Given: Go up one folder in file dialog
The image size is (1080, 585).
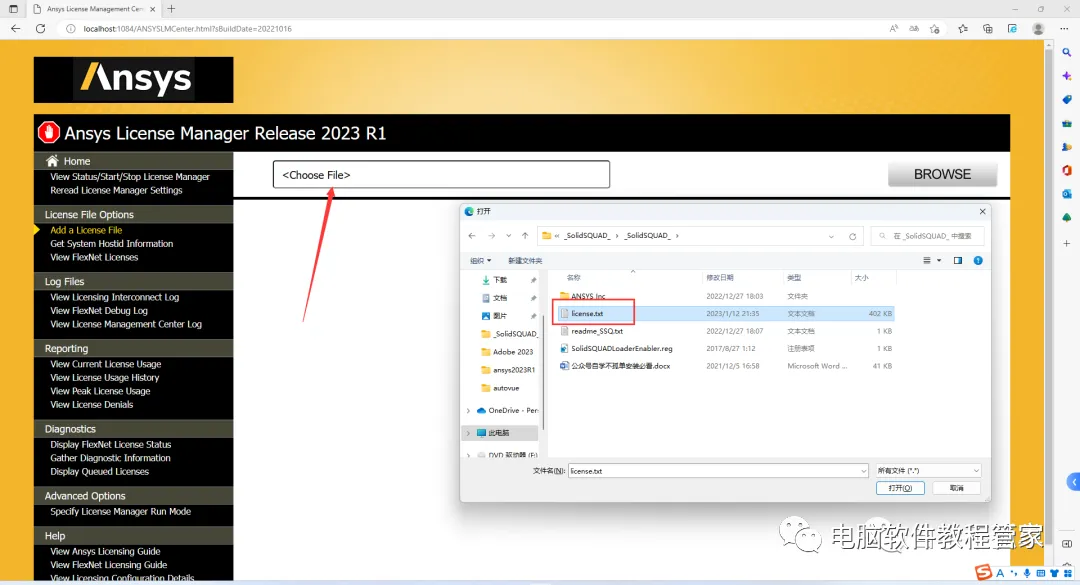Looking at the screenshot, I should [525, 236].
